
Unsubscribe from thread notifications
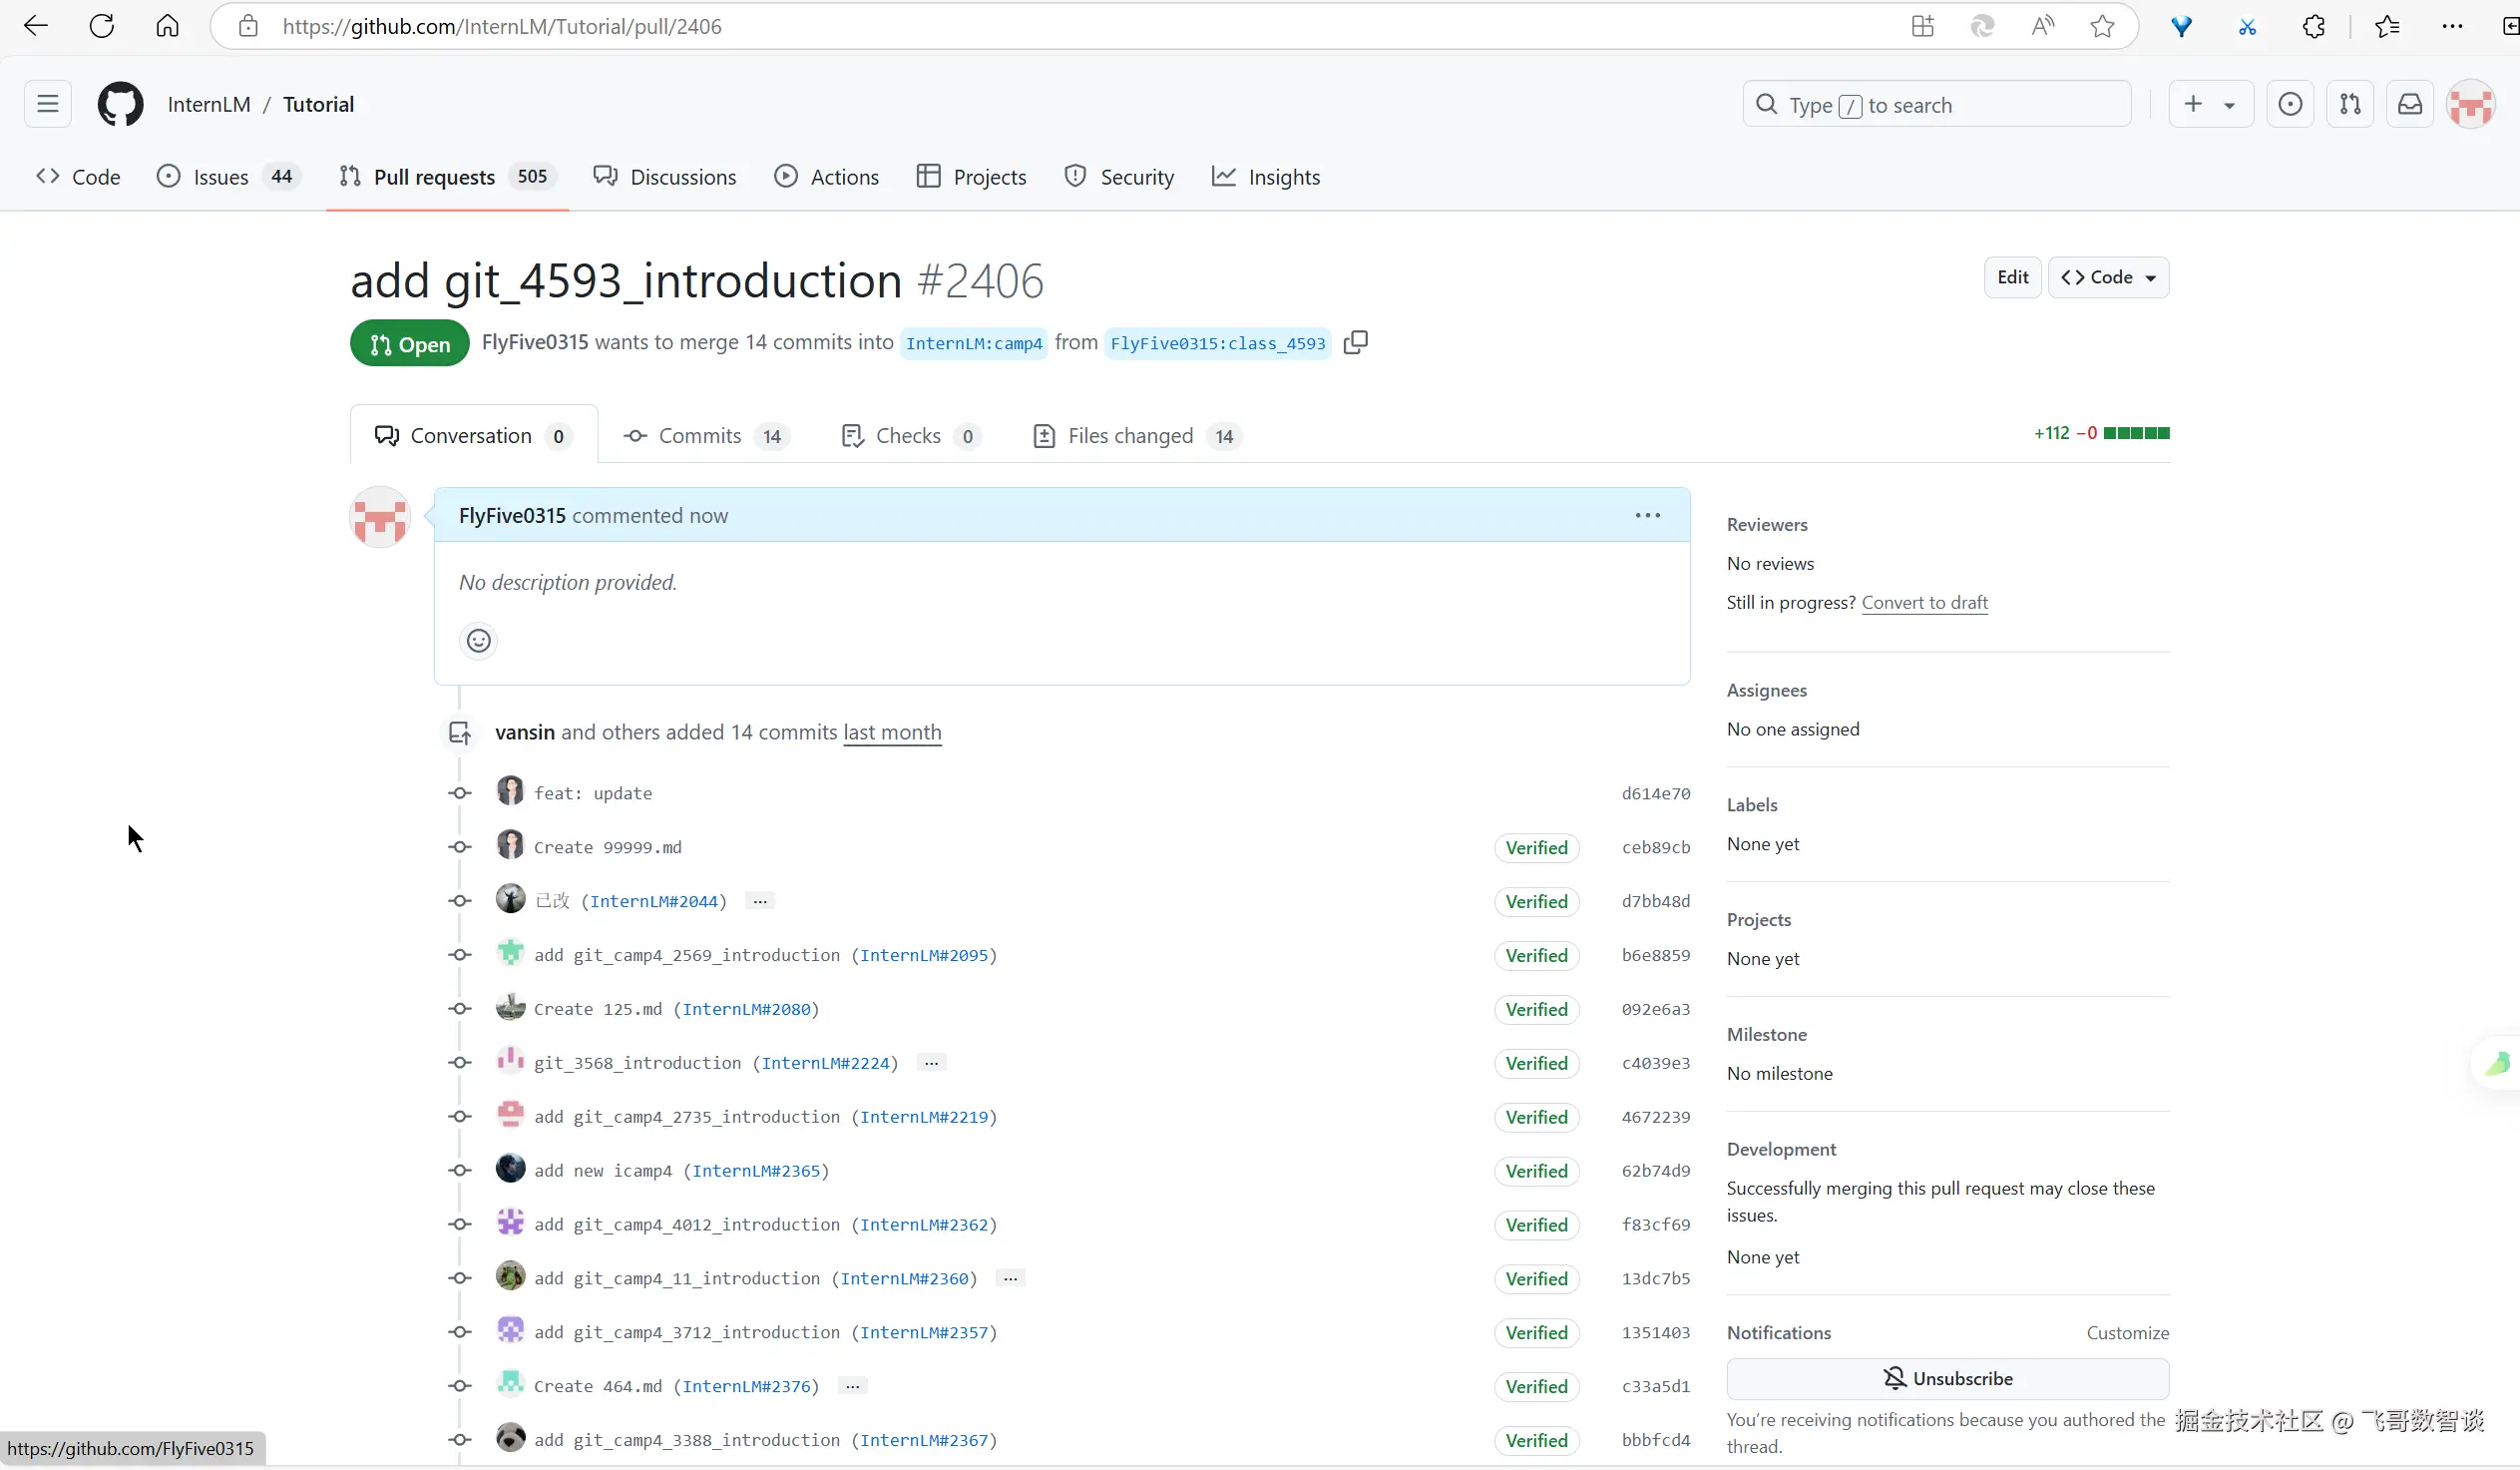click(1947, 1378)
